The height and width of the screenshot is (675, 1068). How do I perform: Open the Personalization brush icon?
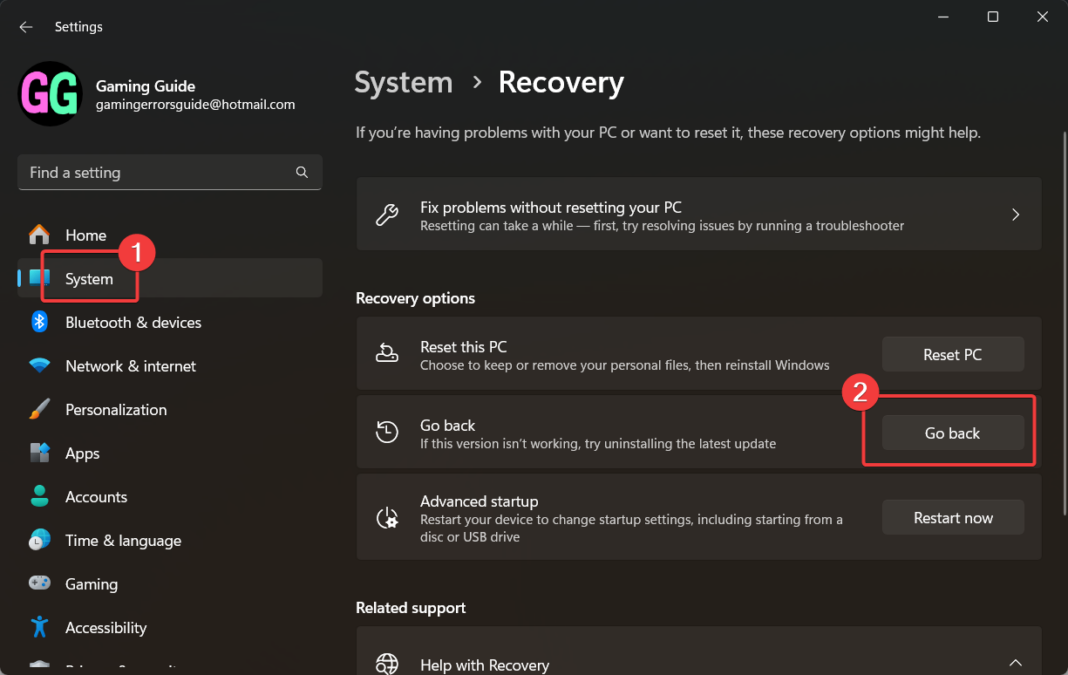(38, 409)
